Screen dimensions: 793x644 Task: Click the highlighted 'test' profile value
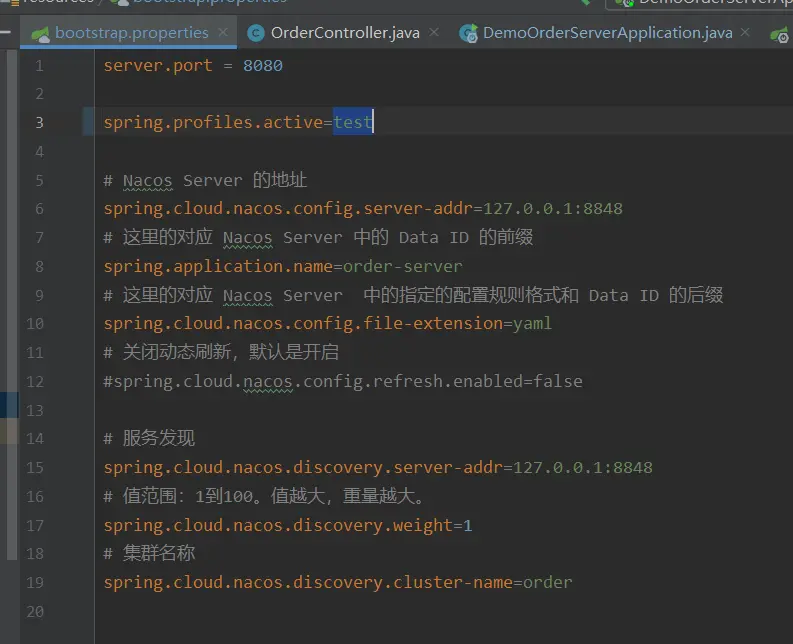pyautogui.click(x=352, y=123)
